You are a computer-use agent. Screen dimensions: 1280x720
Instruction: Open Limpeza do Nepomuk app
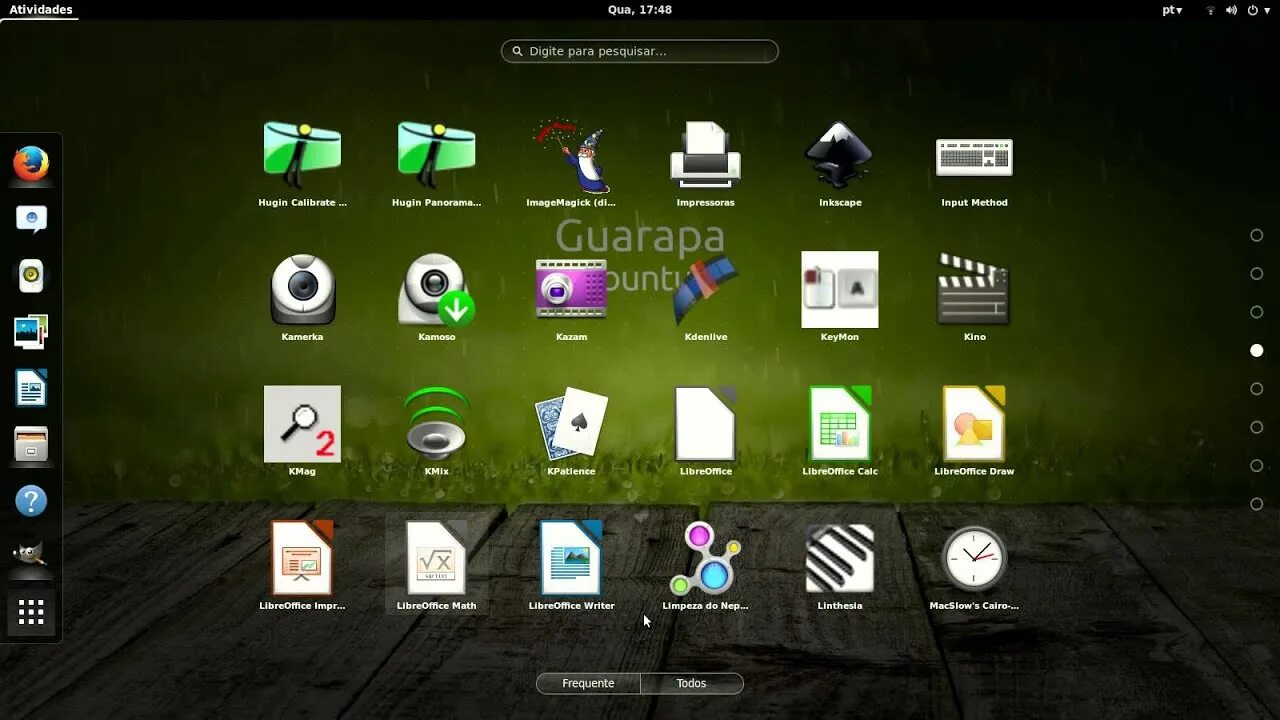click(705, 567)
